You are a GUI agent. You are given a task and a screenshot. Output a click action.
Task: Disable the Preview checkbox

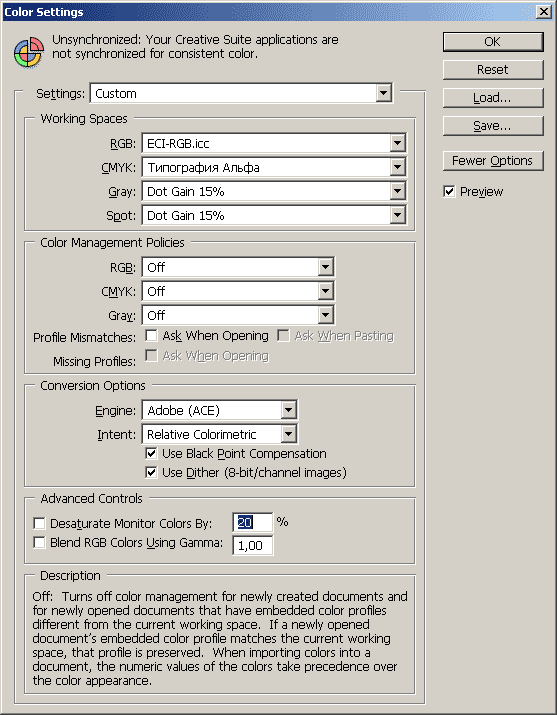(x=449, y=192)
